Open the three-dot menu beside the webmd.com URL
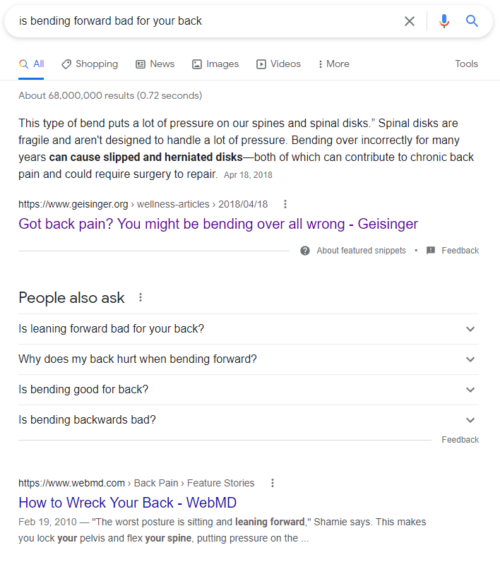Image resolution: width=500 pixels, height=562 pixels. click(272, 483)
